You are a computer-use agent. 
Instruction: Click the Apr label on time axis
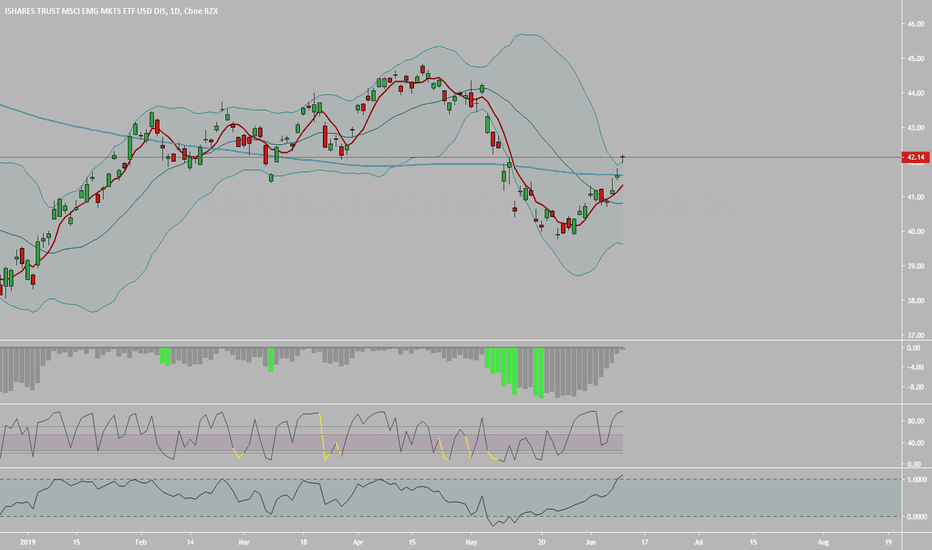click(x=358, y=542)
